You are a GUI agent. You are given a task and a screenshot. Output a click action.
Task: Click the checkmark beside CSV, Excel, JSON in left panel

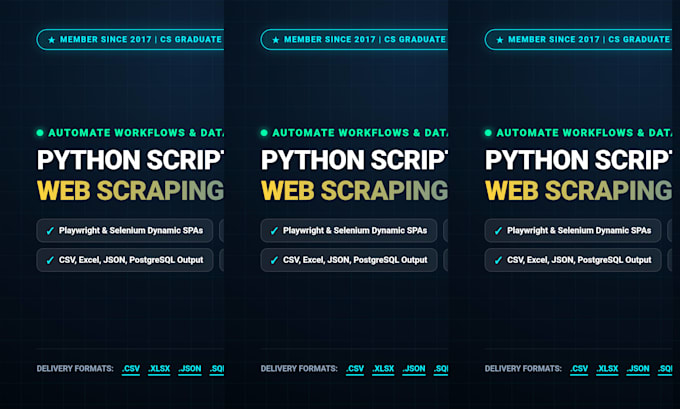[50, 260]
